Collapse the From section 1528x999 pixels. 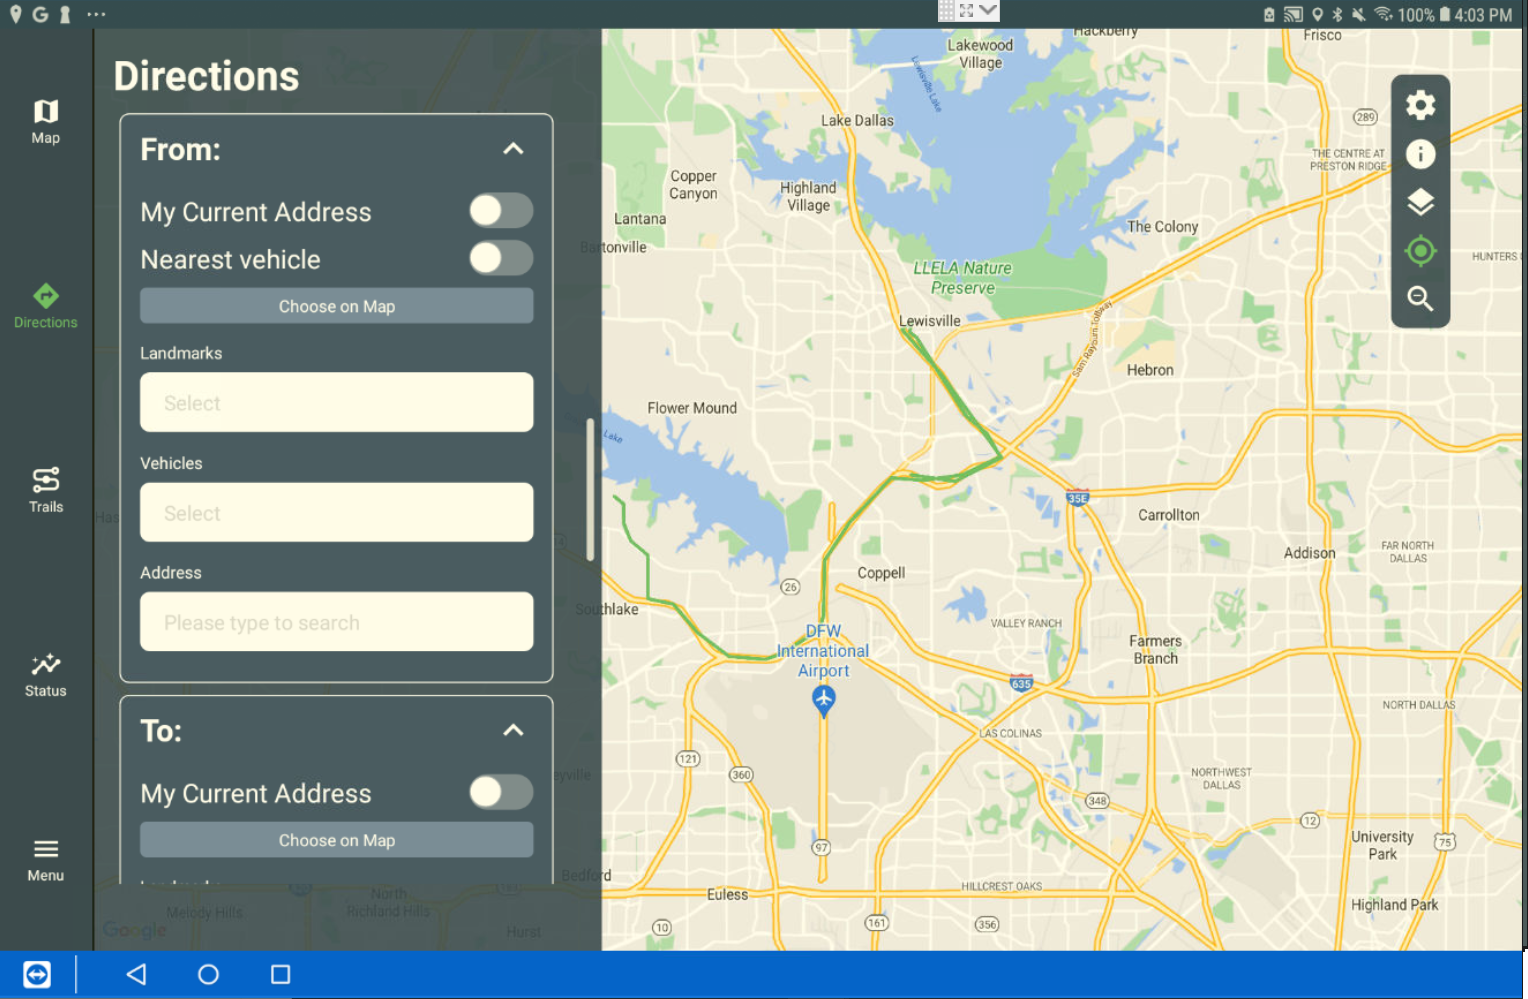[513, 148]
